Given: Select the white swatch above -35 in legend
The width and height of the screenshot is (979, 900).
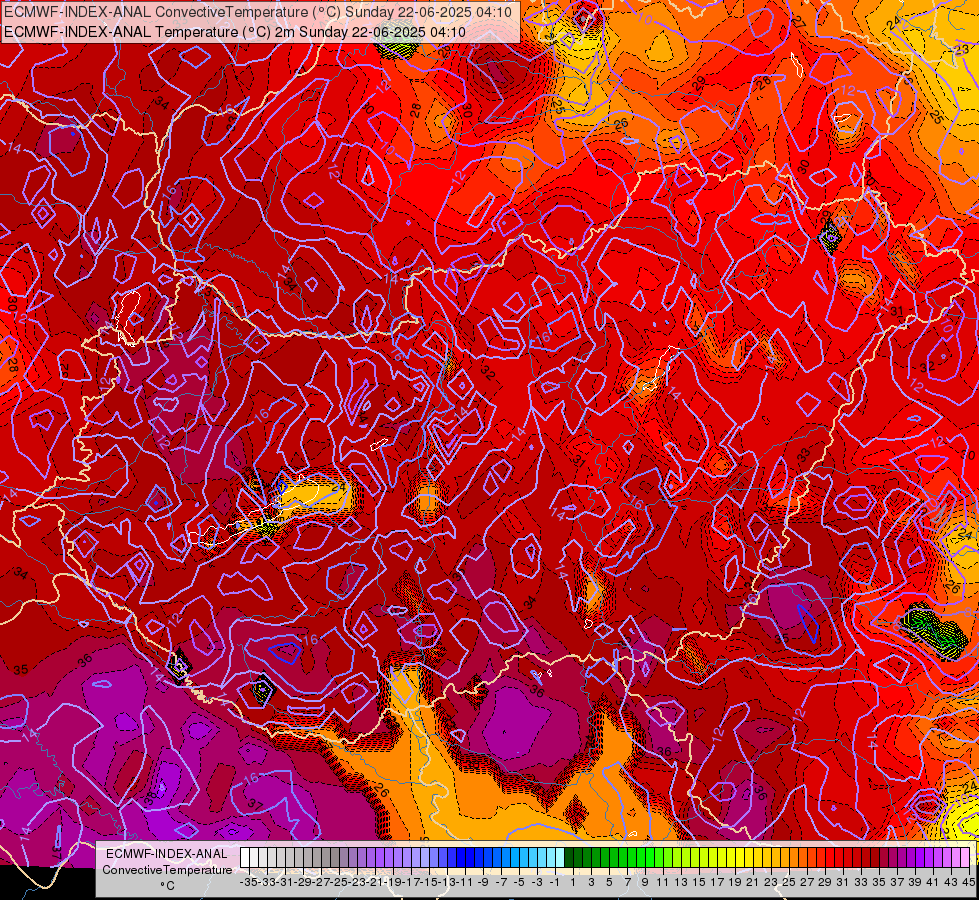Looking at the screenshot, I should tap(245, 858).
